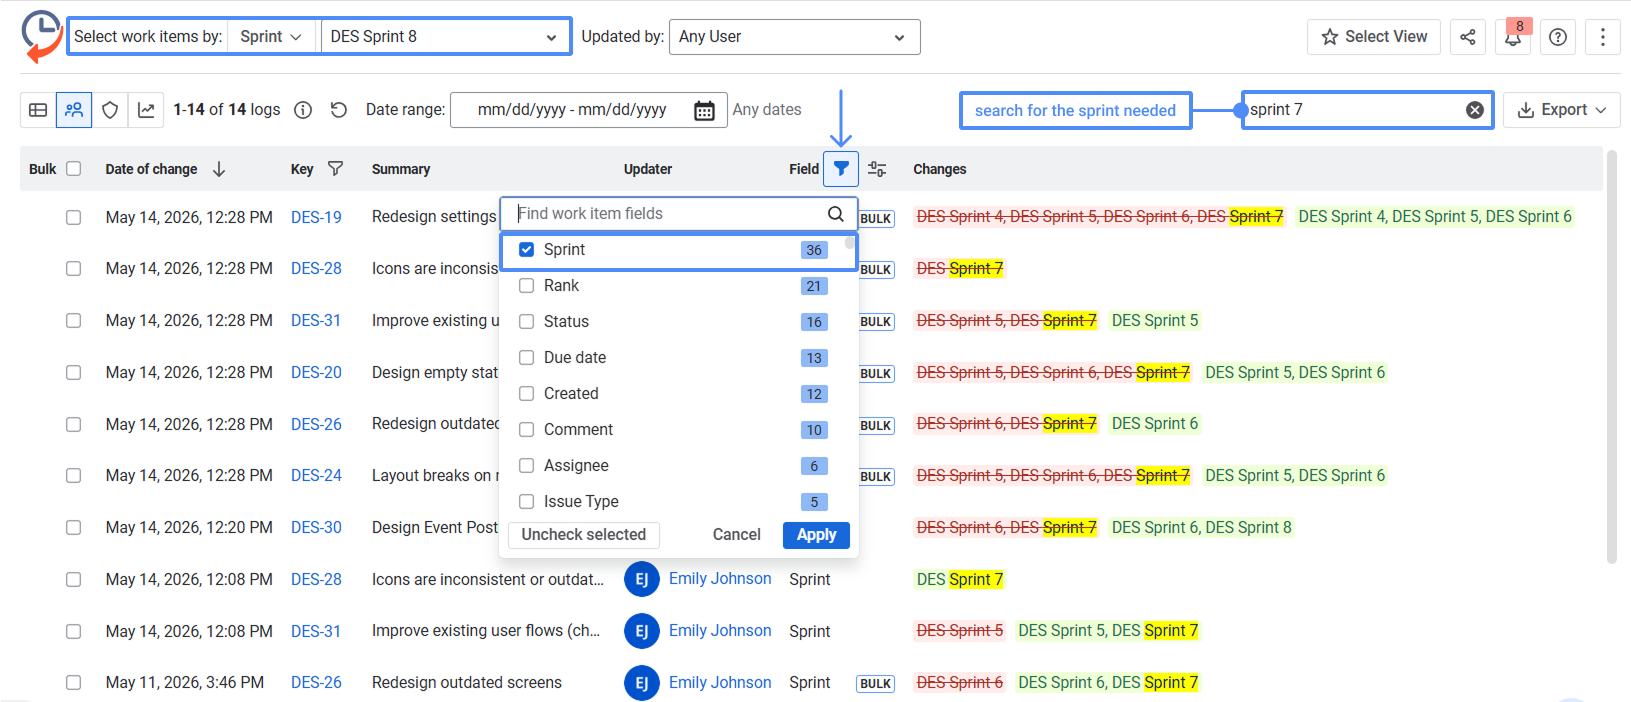Open the date range calendar picker
The image size is (1631, 702).
pyautogui.click(x=704, y=110)
